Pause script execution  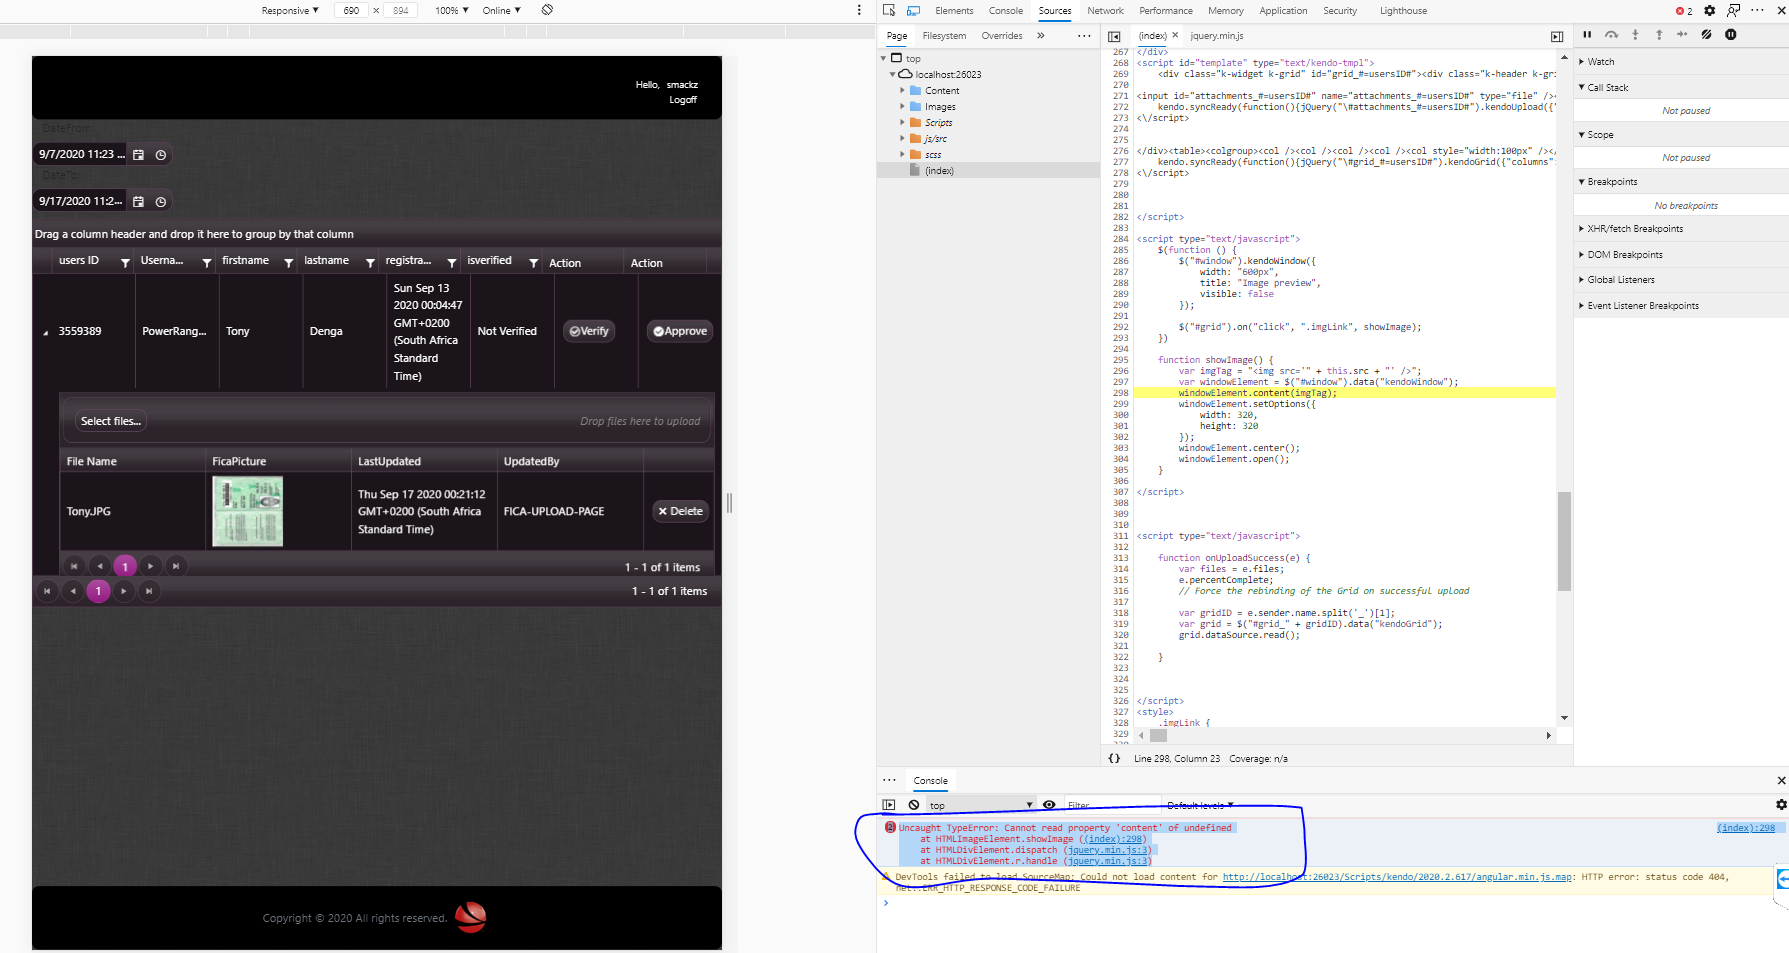click(x=1587, y=35)
